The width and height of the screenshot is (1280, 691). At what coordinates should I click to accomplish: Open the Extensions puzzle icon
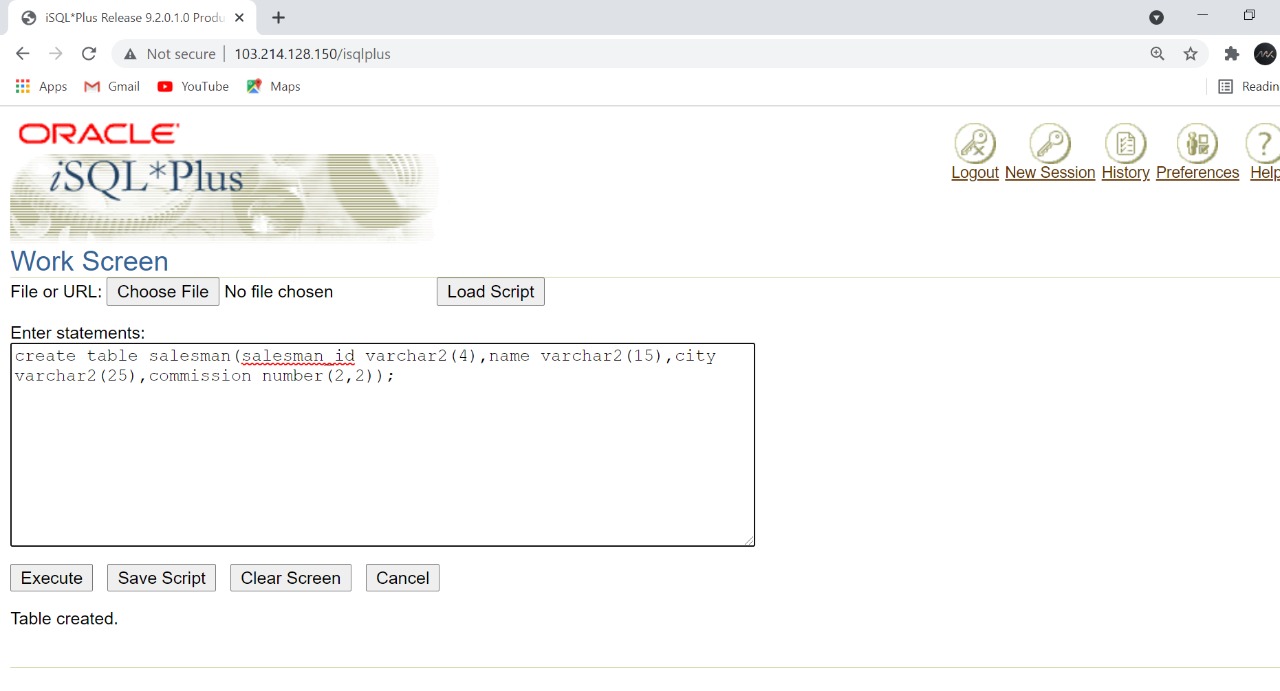tap(1232, 54)
